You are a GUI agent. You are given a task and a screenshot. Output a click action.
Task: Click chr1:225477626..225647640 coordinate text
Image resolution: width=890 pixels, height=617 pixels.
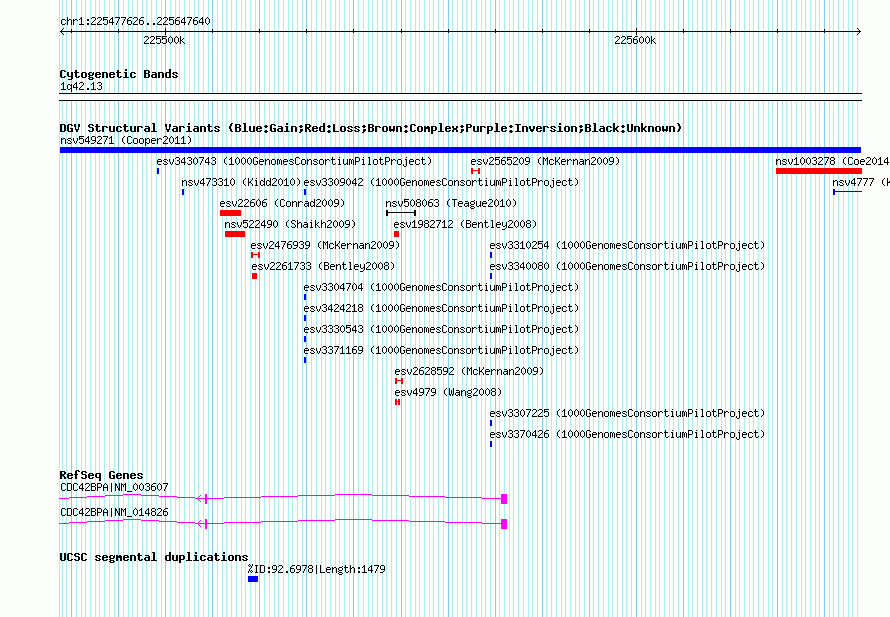click(135, 21)
